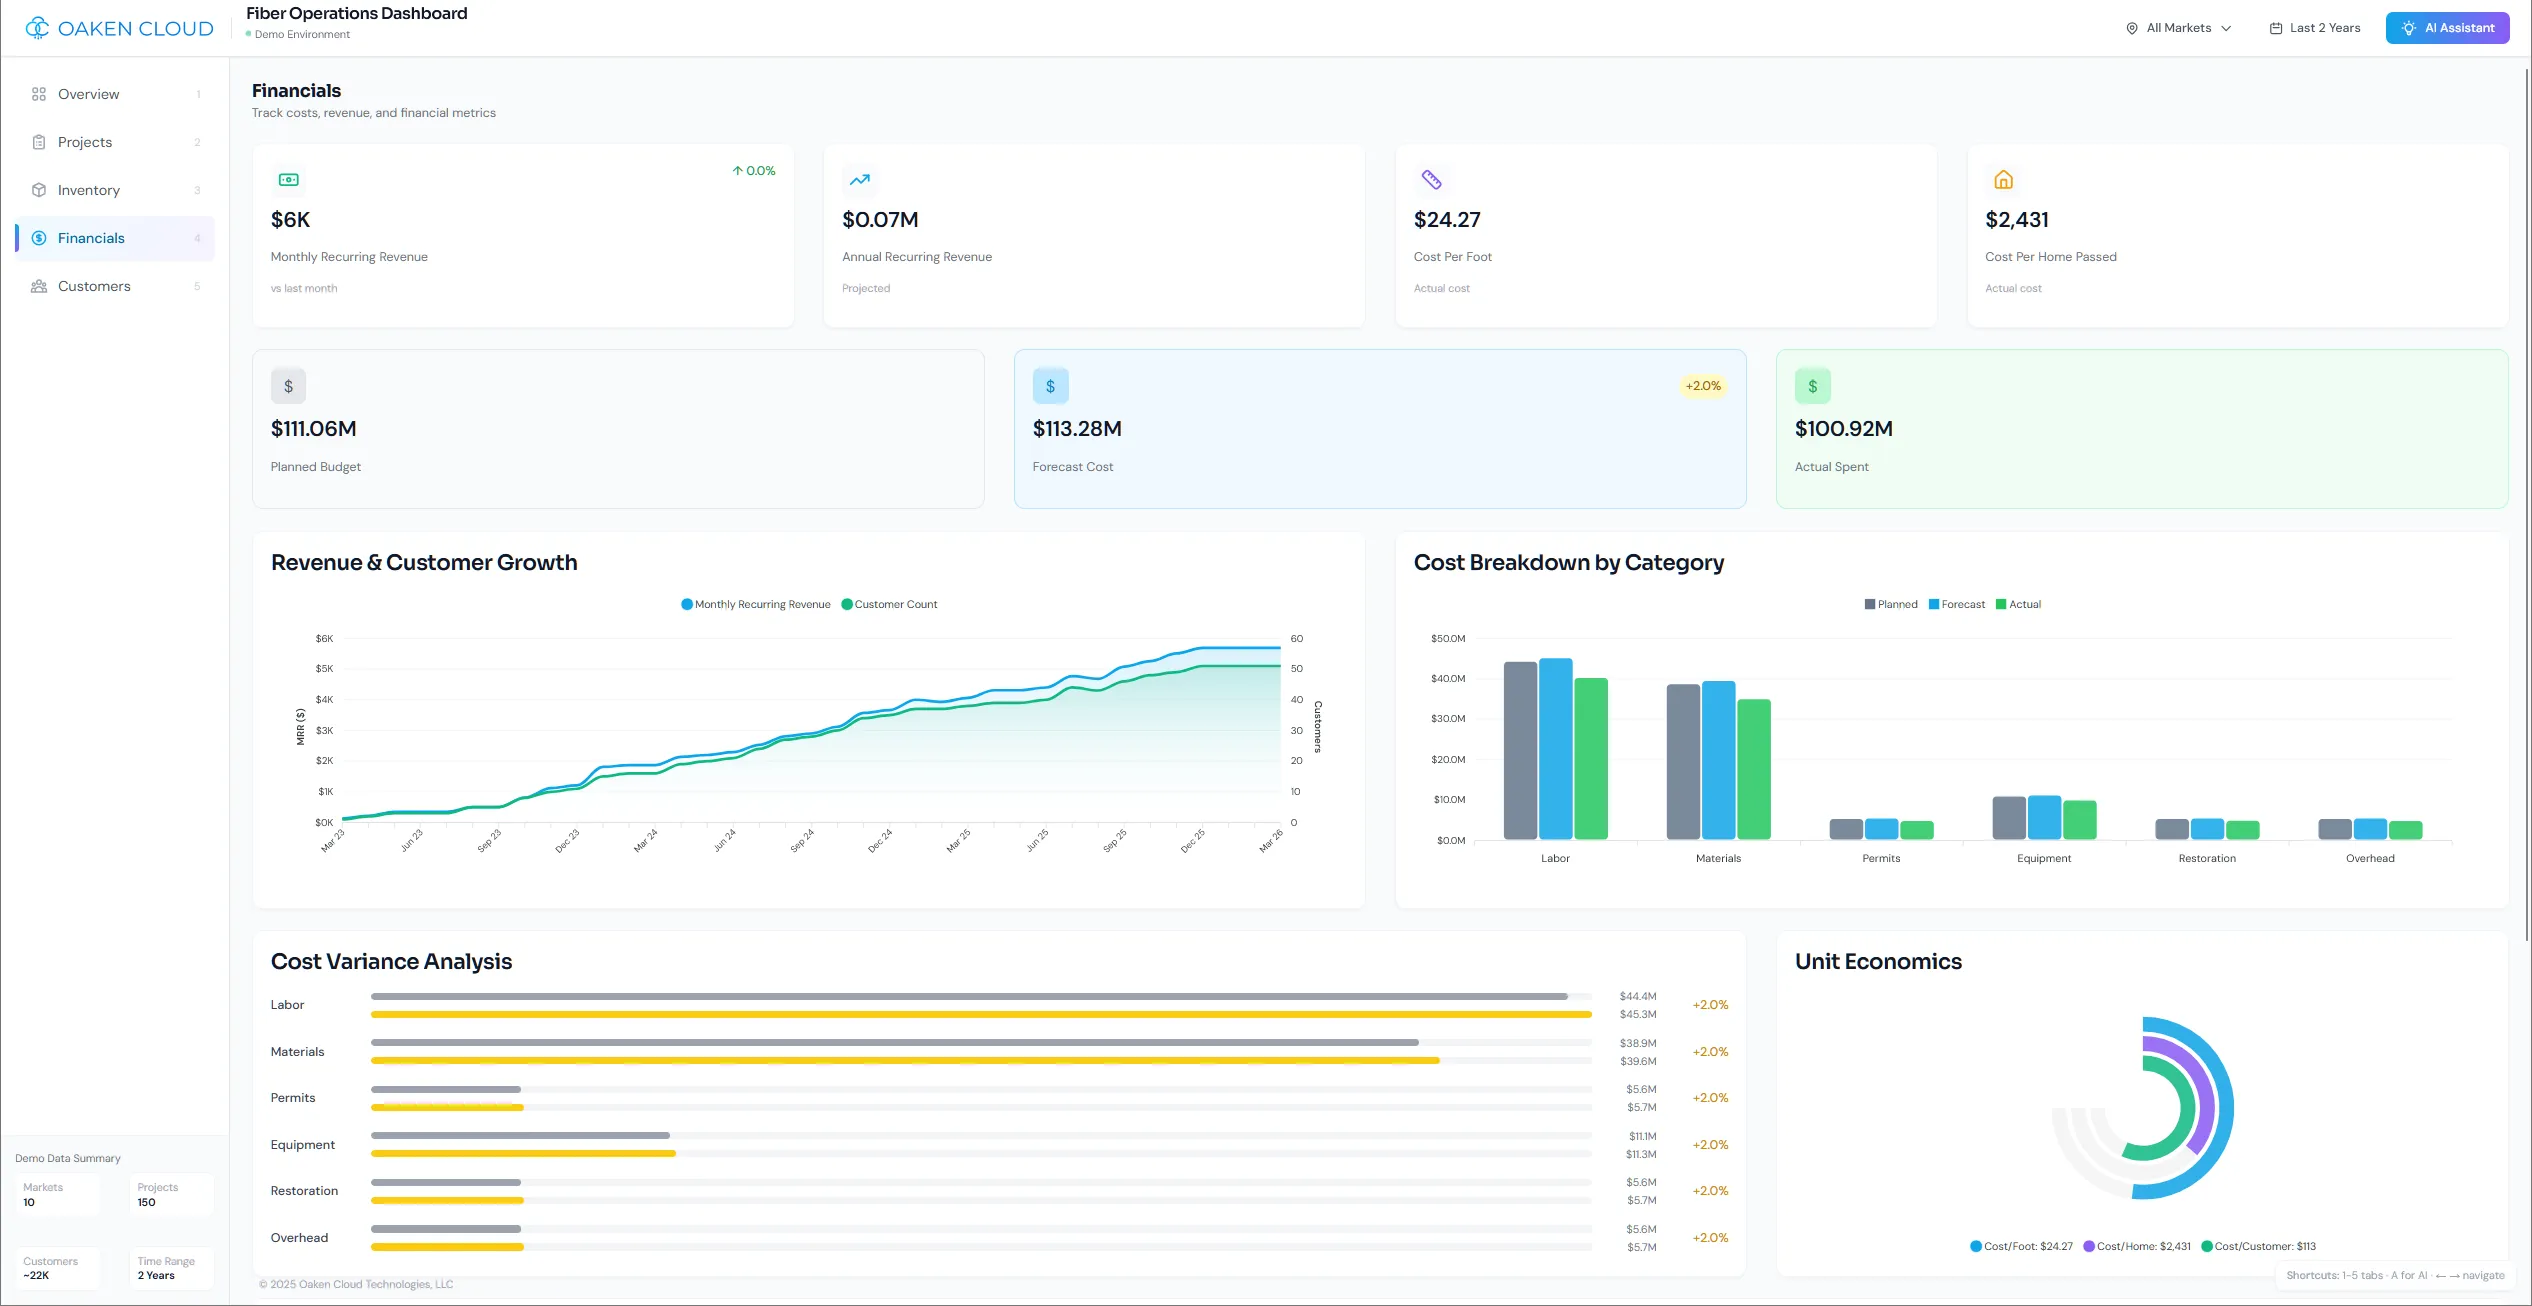Click the Materials gray planned bar in variance analysis

[x=895, y=1043]
